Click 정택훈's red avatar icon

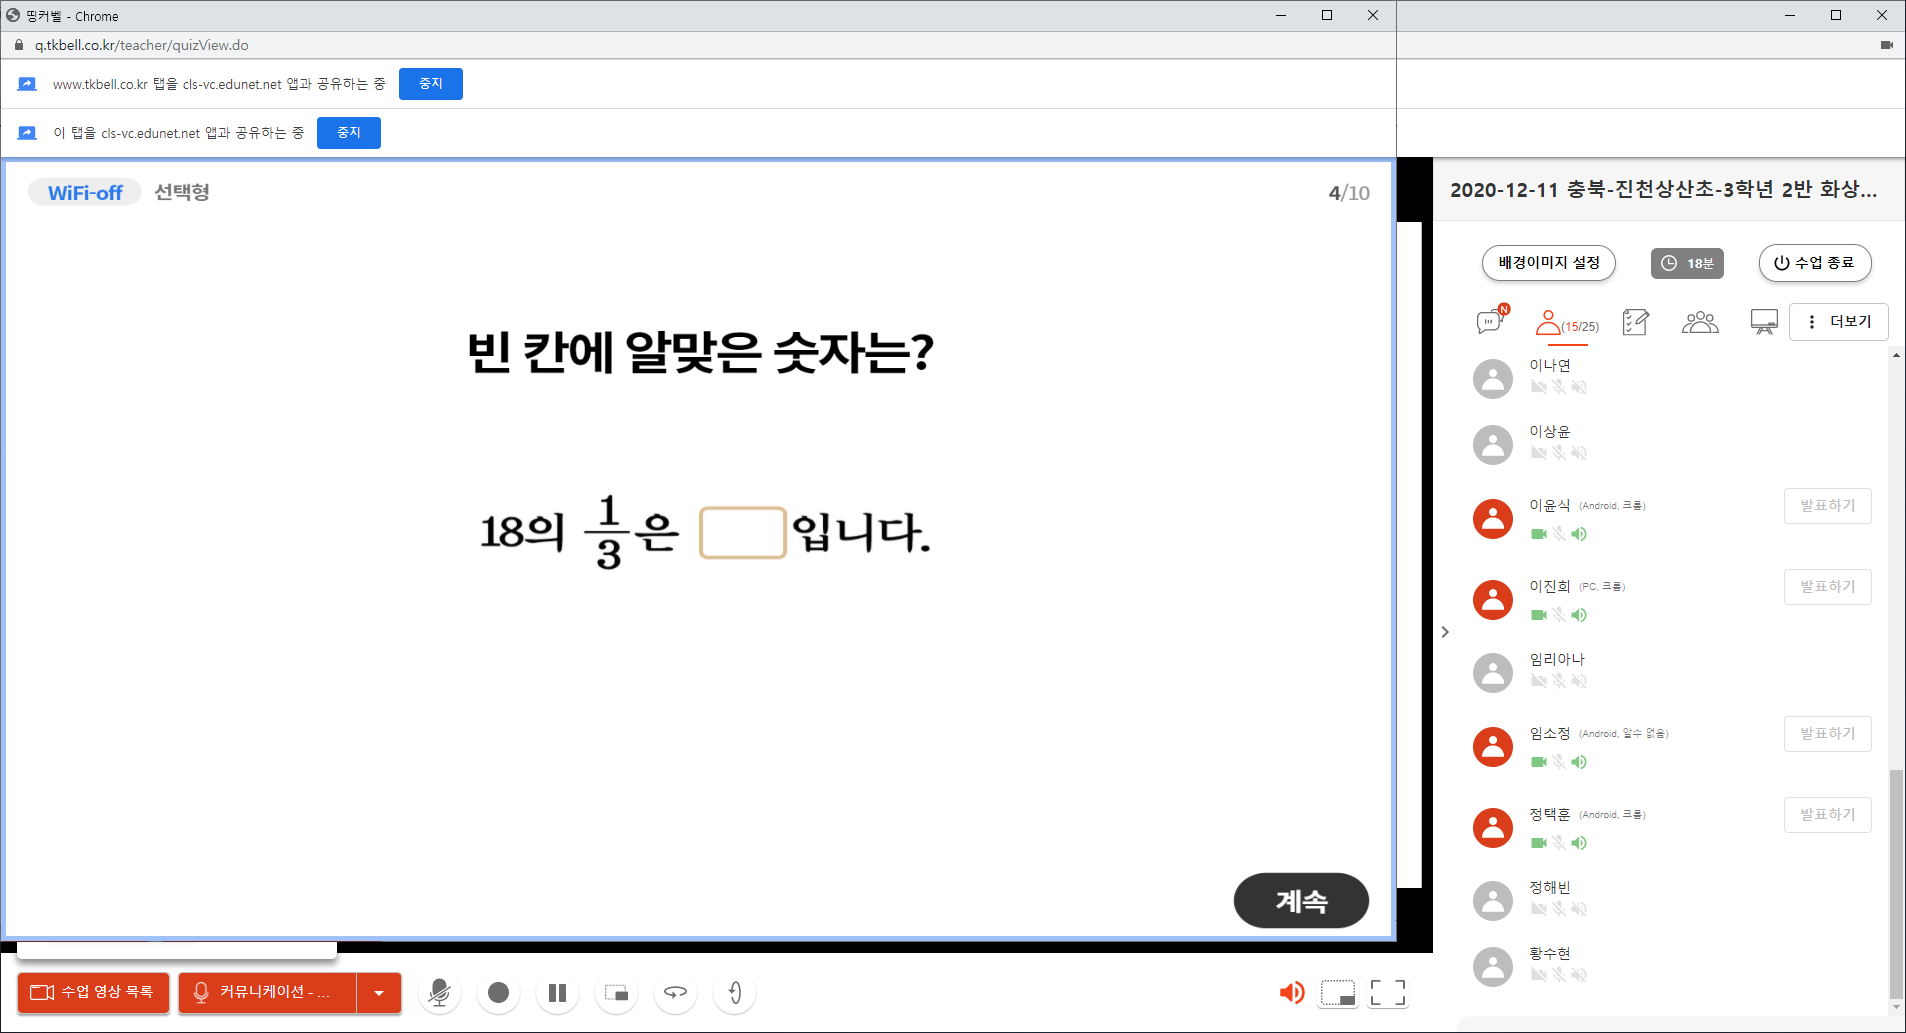point(1493,828)
